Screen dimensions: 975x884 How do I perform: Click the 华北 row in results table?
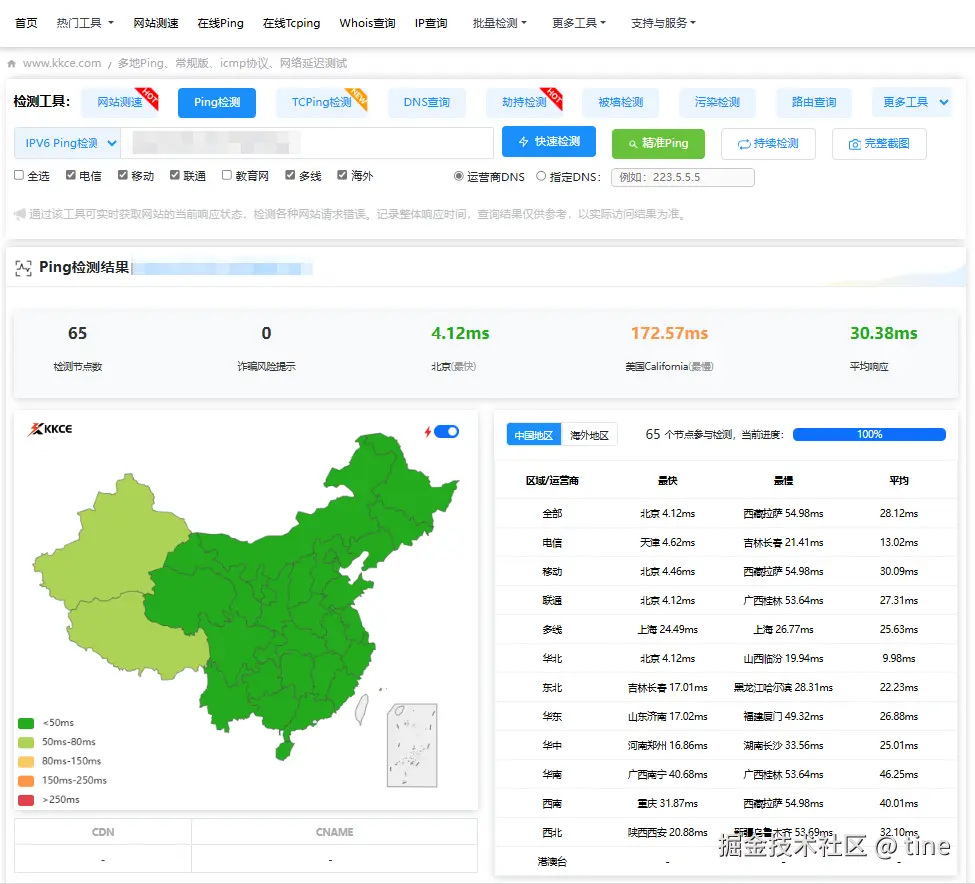726,658
